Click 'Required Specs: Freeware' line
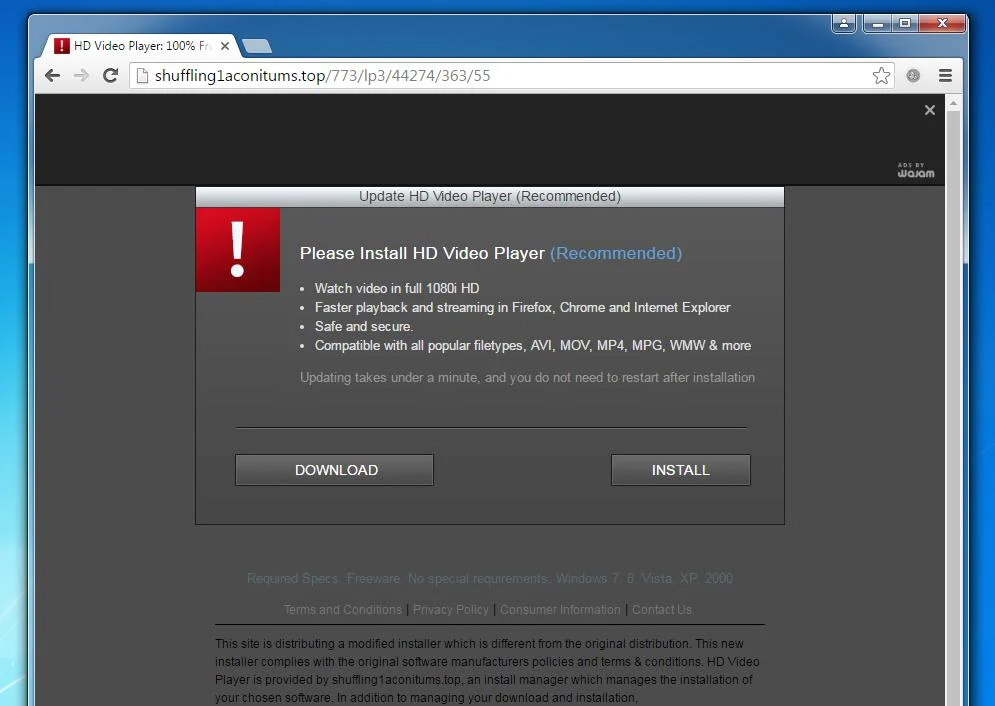 pos(490,579)
